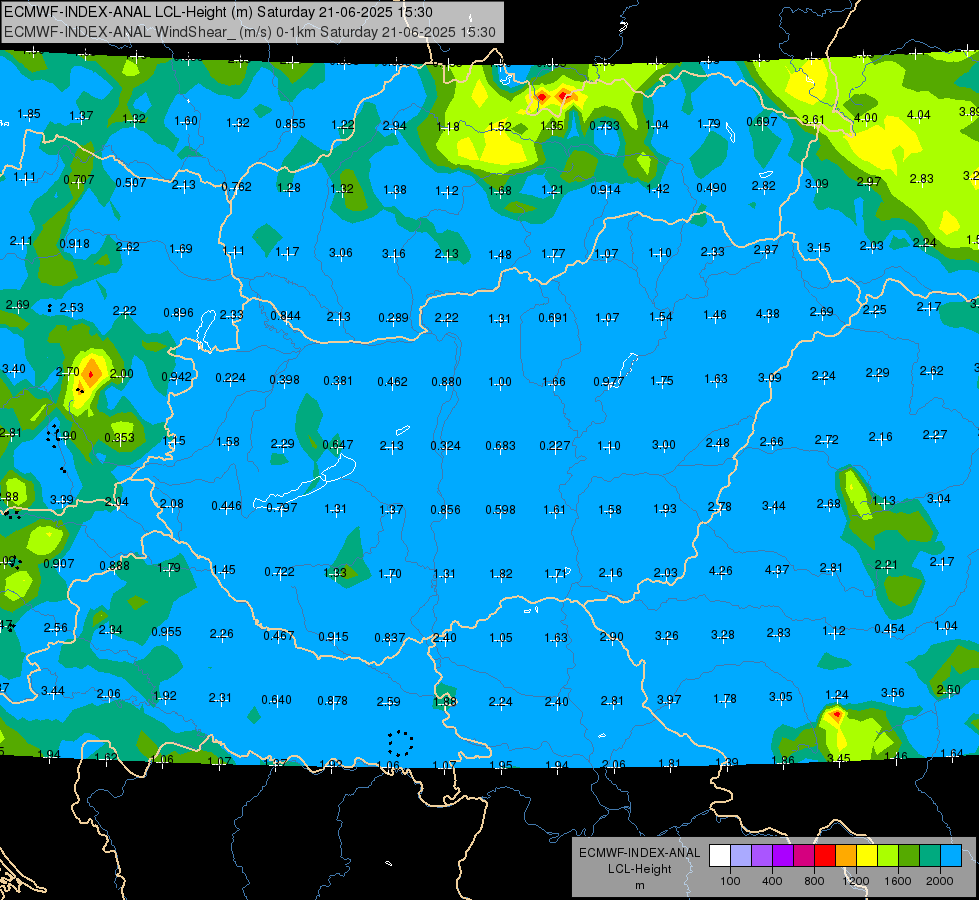Click the wind shear value 3.56
The width and height of the screenshot is (979, 900).
point(892,692)
